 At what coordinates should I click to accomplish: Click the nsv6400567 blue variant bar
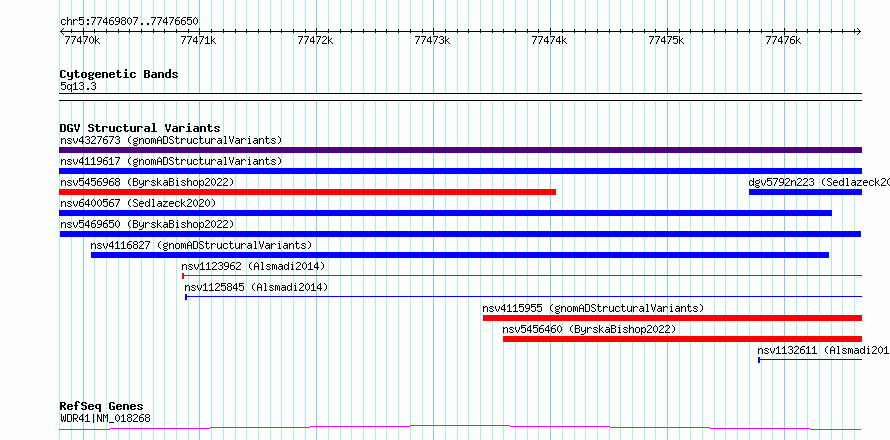click(x=446, y=213)
